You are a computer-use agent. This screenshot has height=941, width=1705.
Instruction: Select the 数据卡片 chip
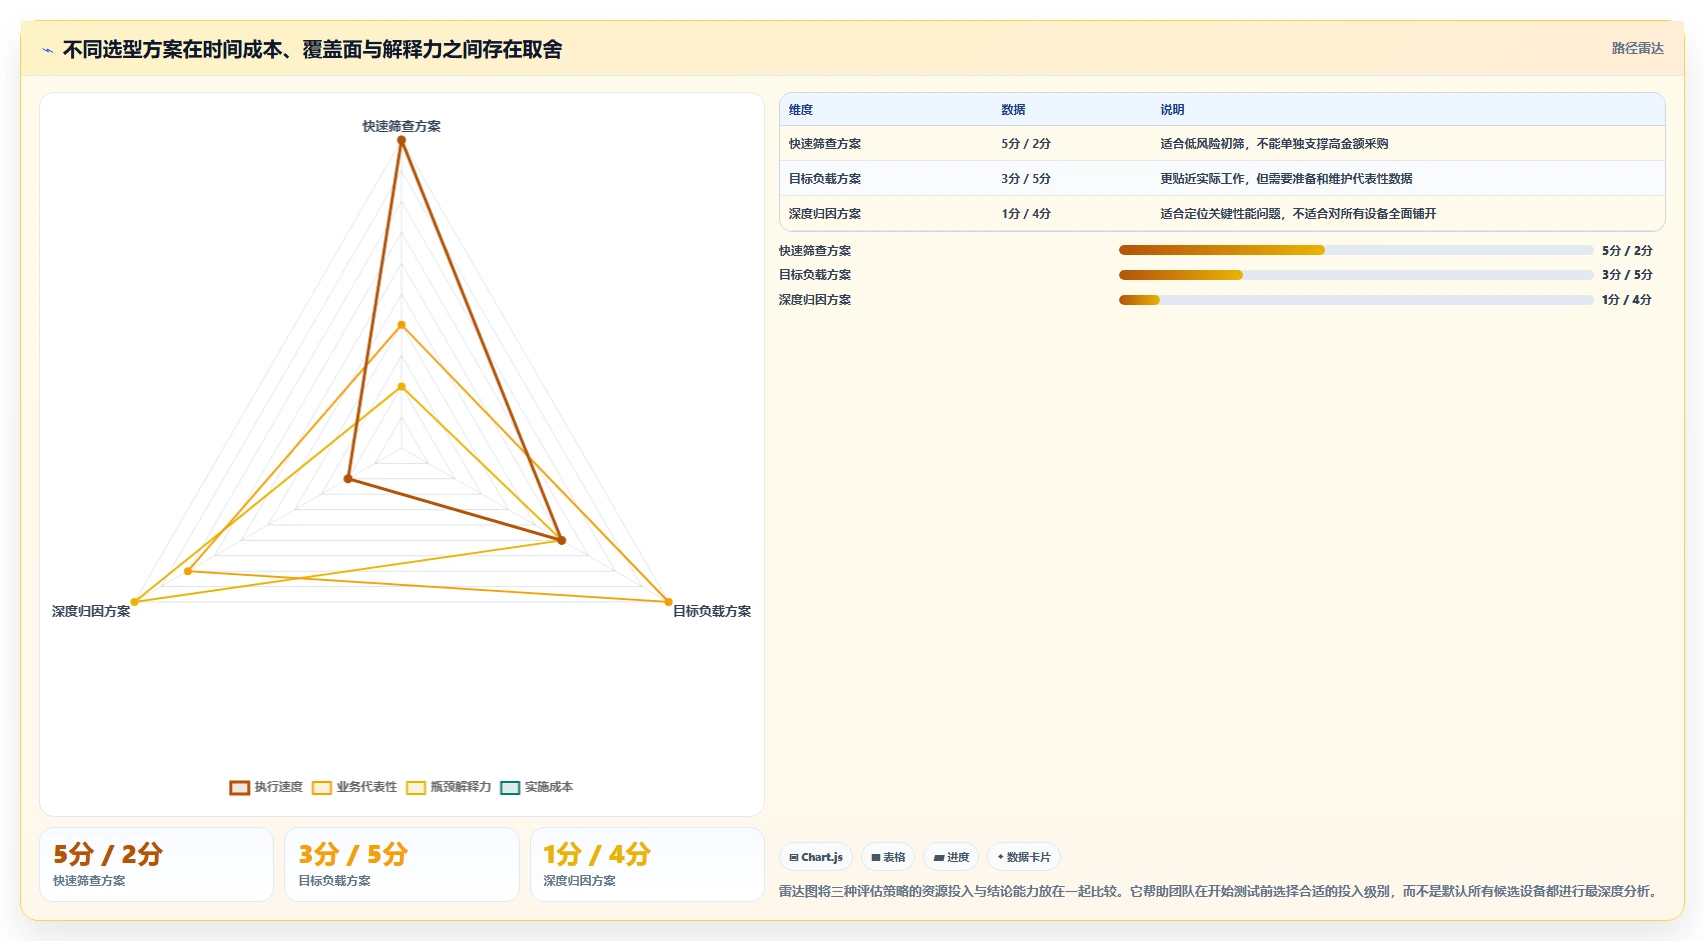[1024, 857]
